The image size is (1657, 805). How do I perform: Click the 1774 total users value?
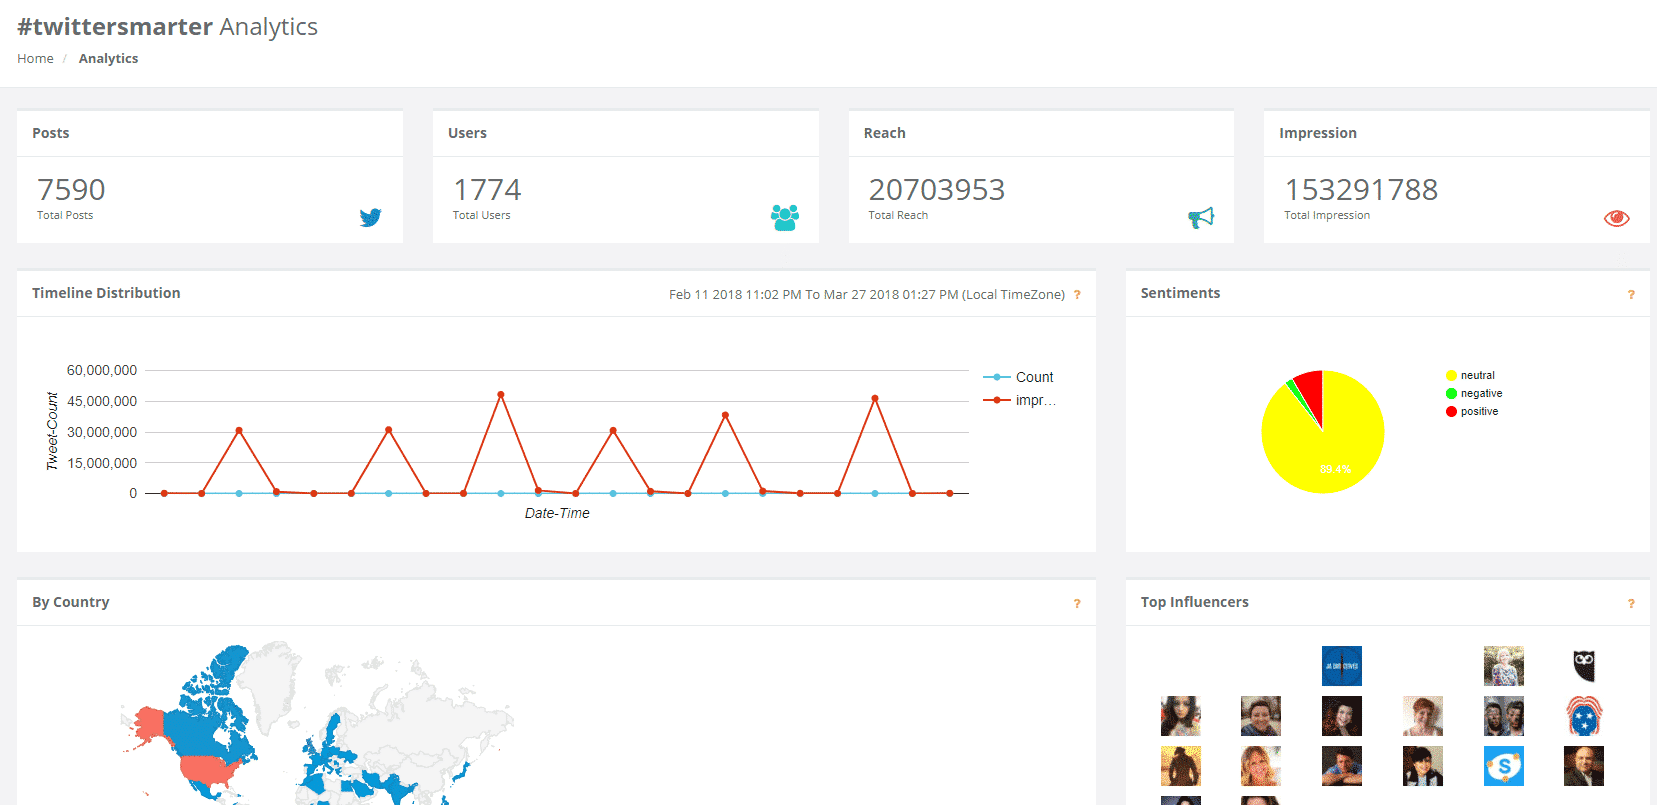click(487, 189)
